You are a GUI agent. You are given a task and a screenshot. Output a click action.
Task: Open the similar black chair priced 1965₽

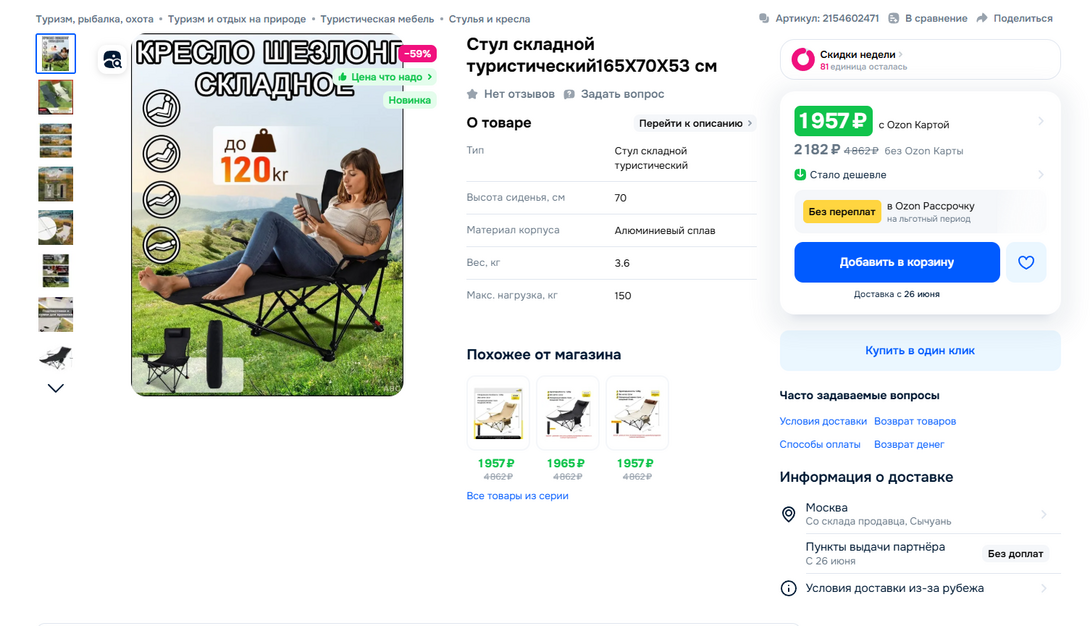(567, 413)
